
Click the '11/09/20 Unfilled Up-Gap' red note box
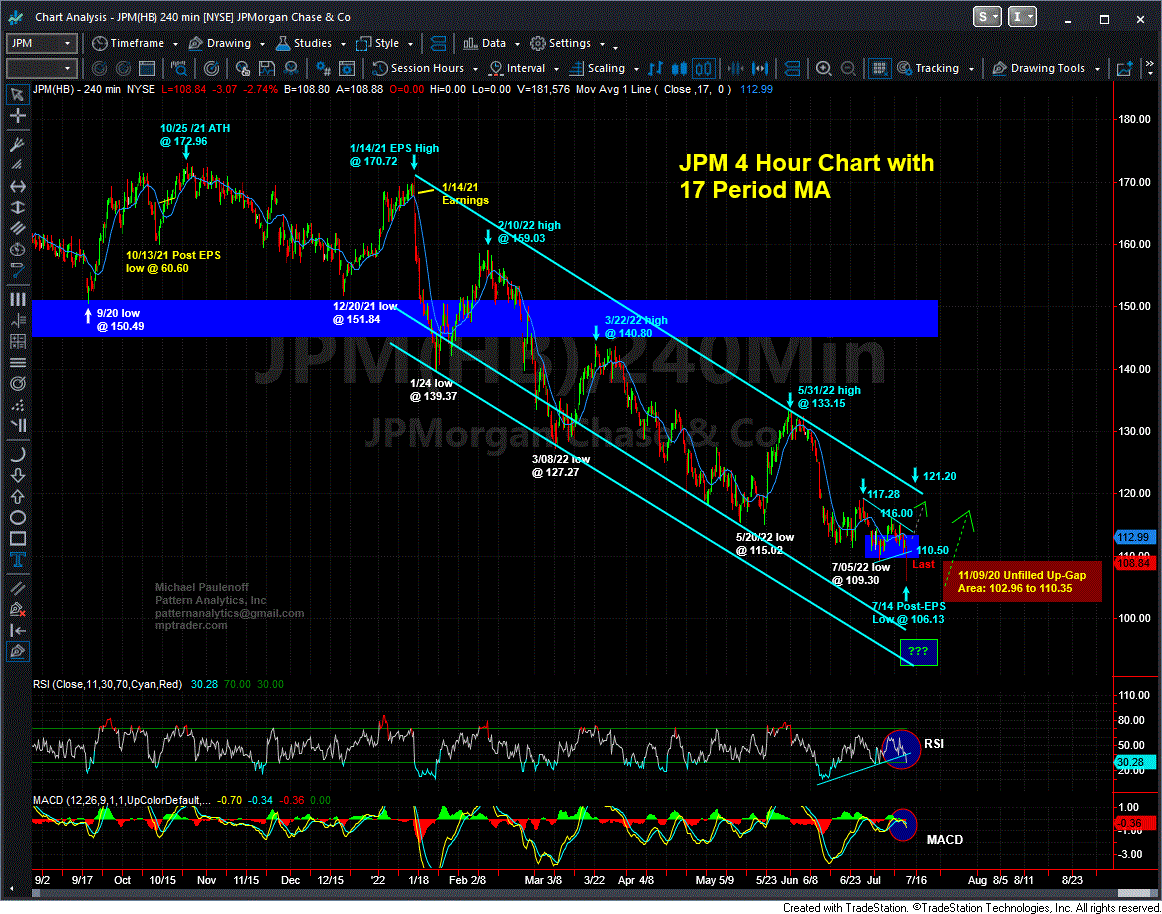tap(1023, 582)
